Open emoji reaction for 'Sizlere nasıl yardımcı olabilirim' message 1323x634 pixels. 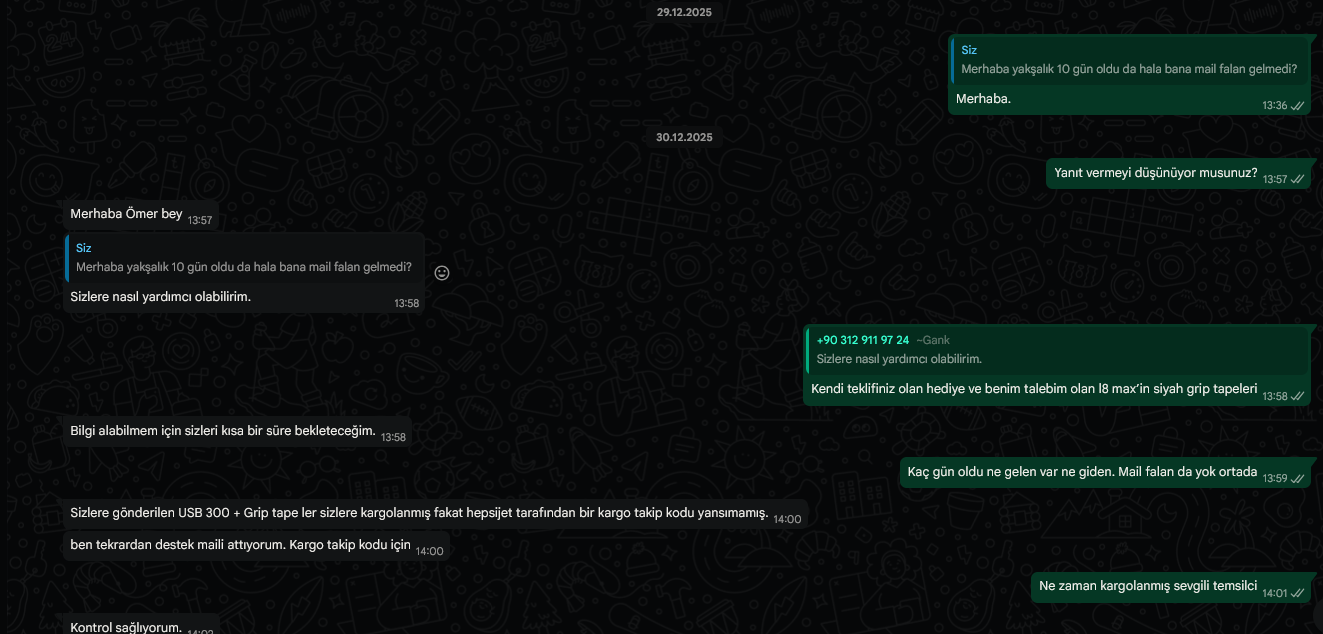click(442, 273)
